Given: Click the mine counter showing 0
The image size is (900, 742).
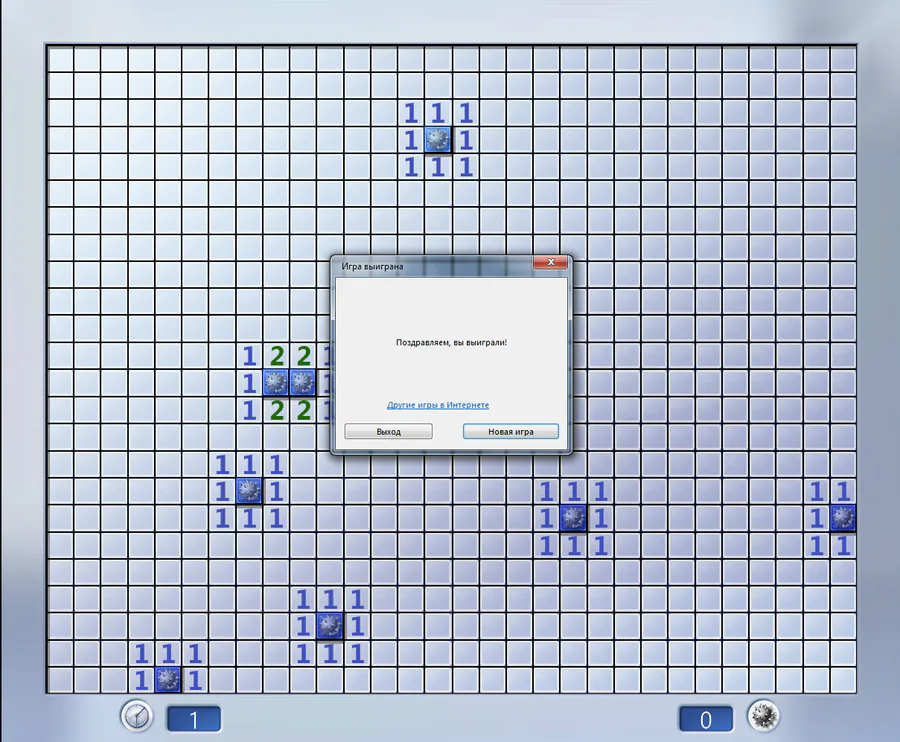Looking at the screenshot, I should pyautogui.click(x=706, y=719).
